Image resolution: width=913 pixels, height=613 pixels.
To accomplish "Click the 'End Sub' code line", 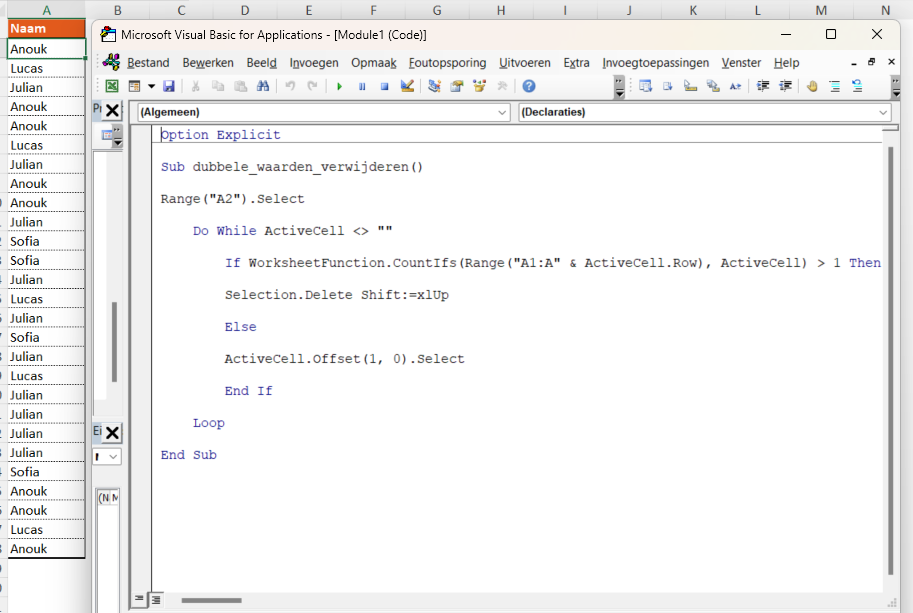I will [189, 455].
